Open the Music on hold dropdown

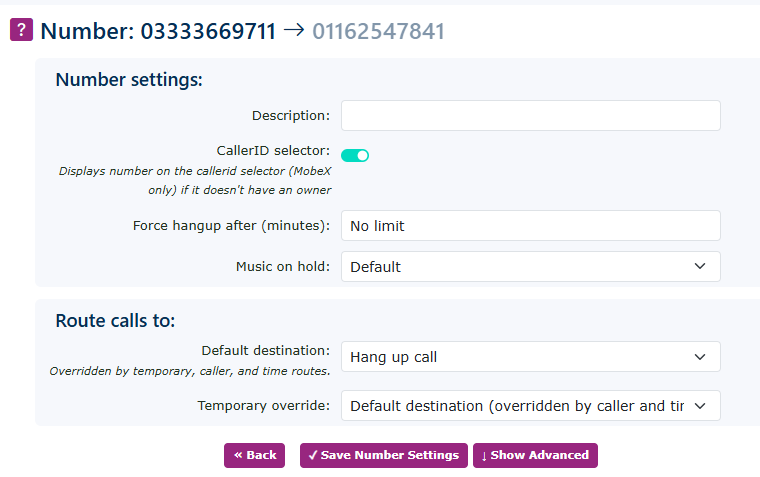[x=530, y=267]
